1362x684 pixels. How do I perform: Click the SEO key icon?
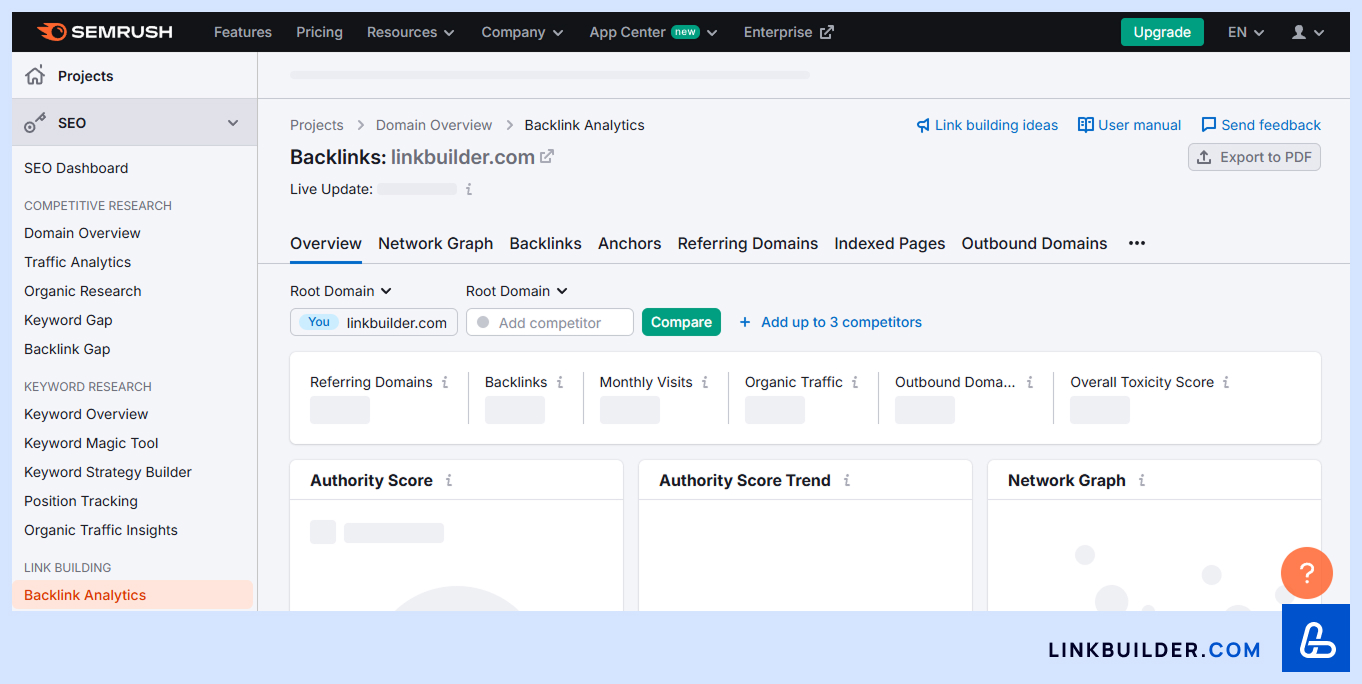(35, 123)
